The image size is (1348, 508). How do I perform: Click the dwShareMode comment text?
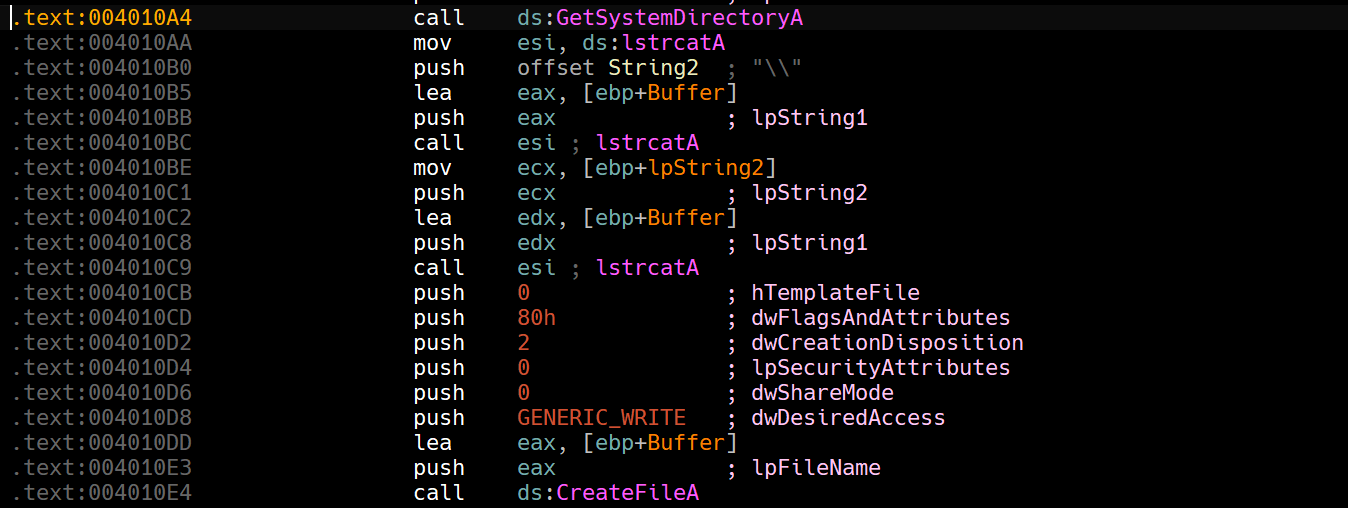point(822,393)
